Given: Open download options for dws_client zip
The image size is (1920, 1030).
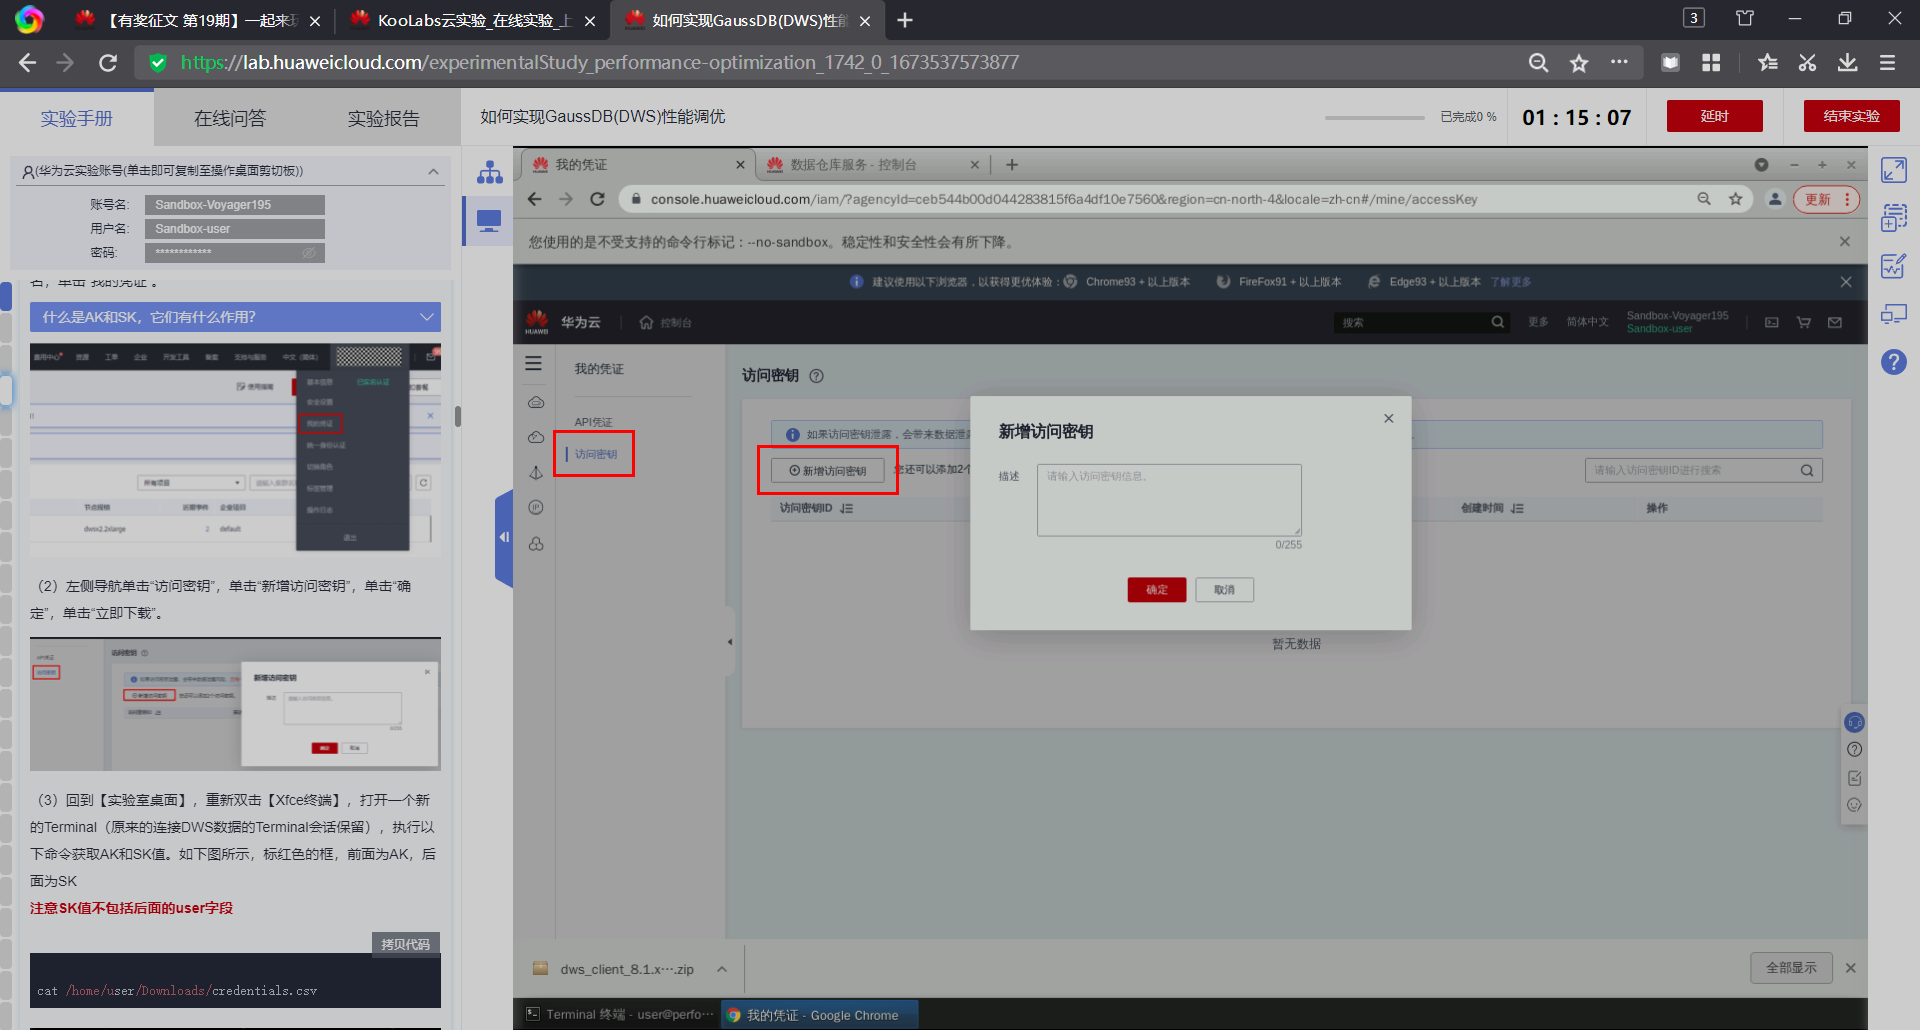Looking at the screenshot, I should pyautogui.click(x=722, y=969).
